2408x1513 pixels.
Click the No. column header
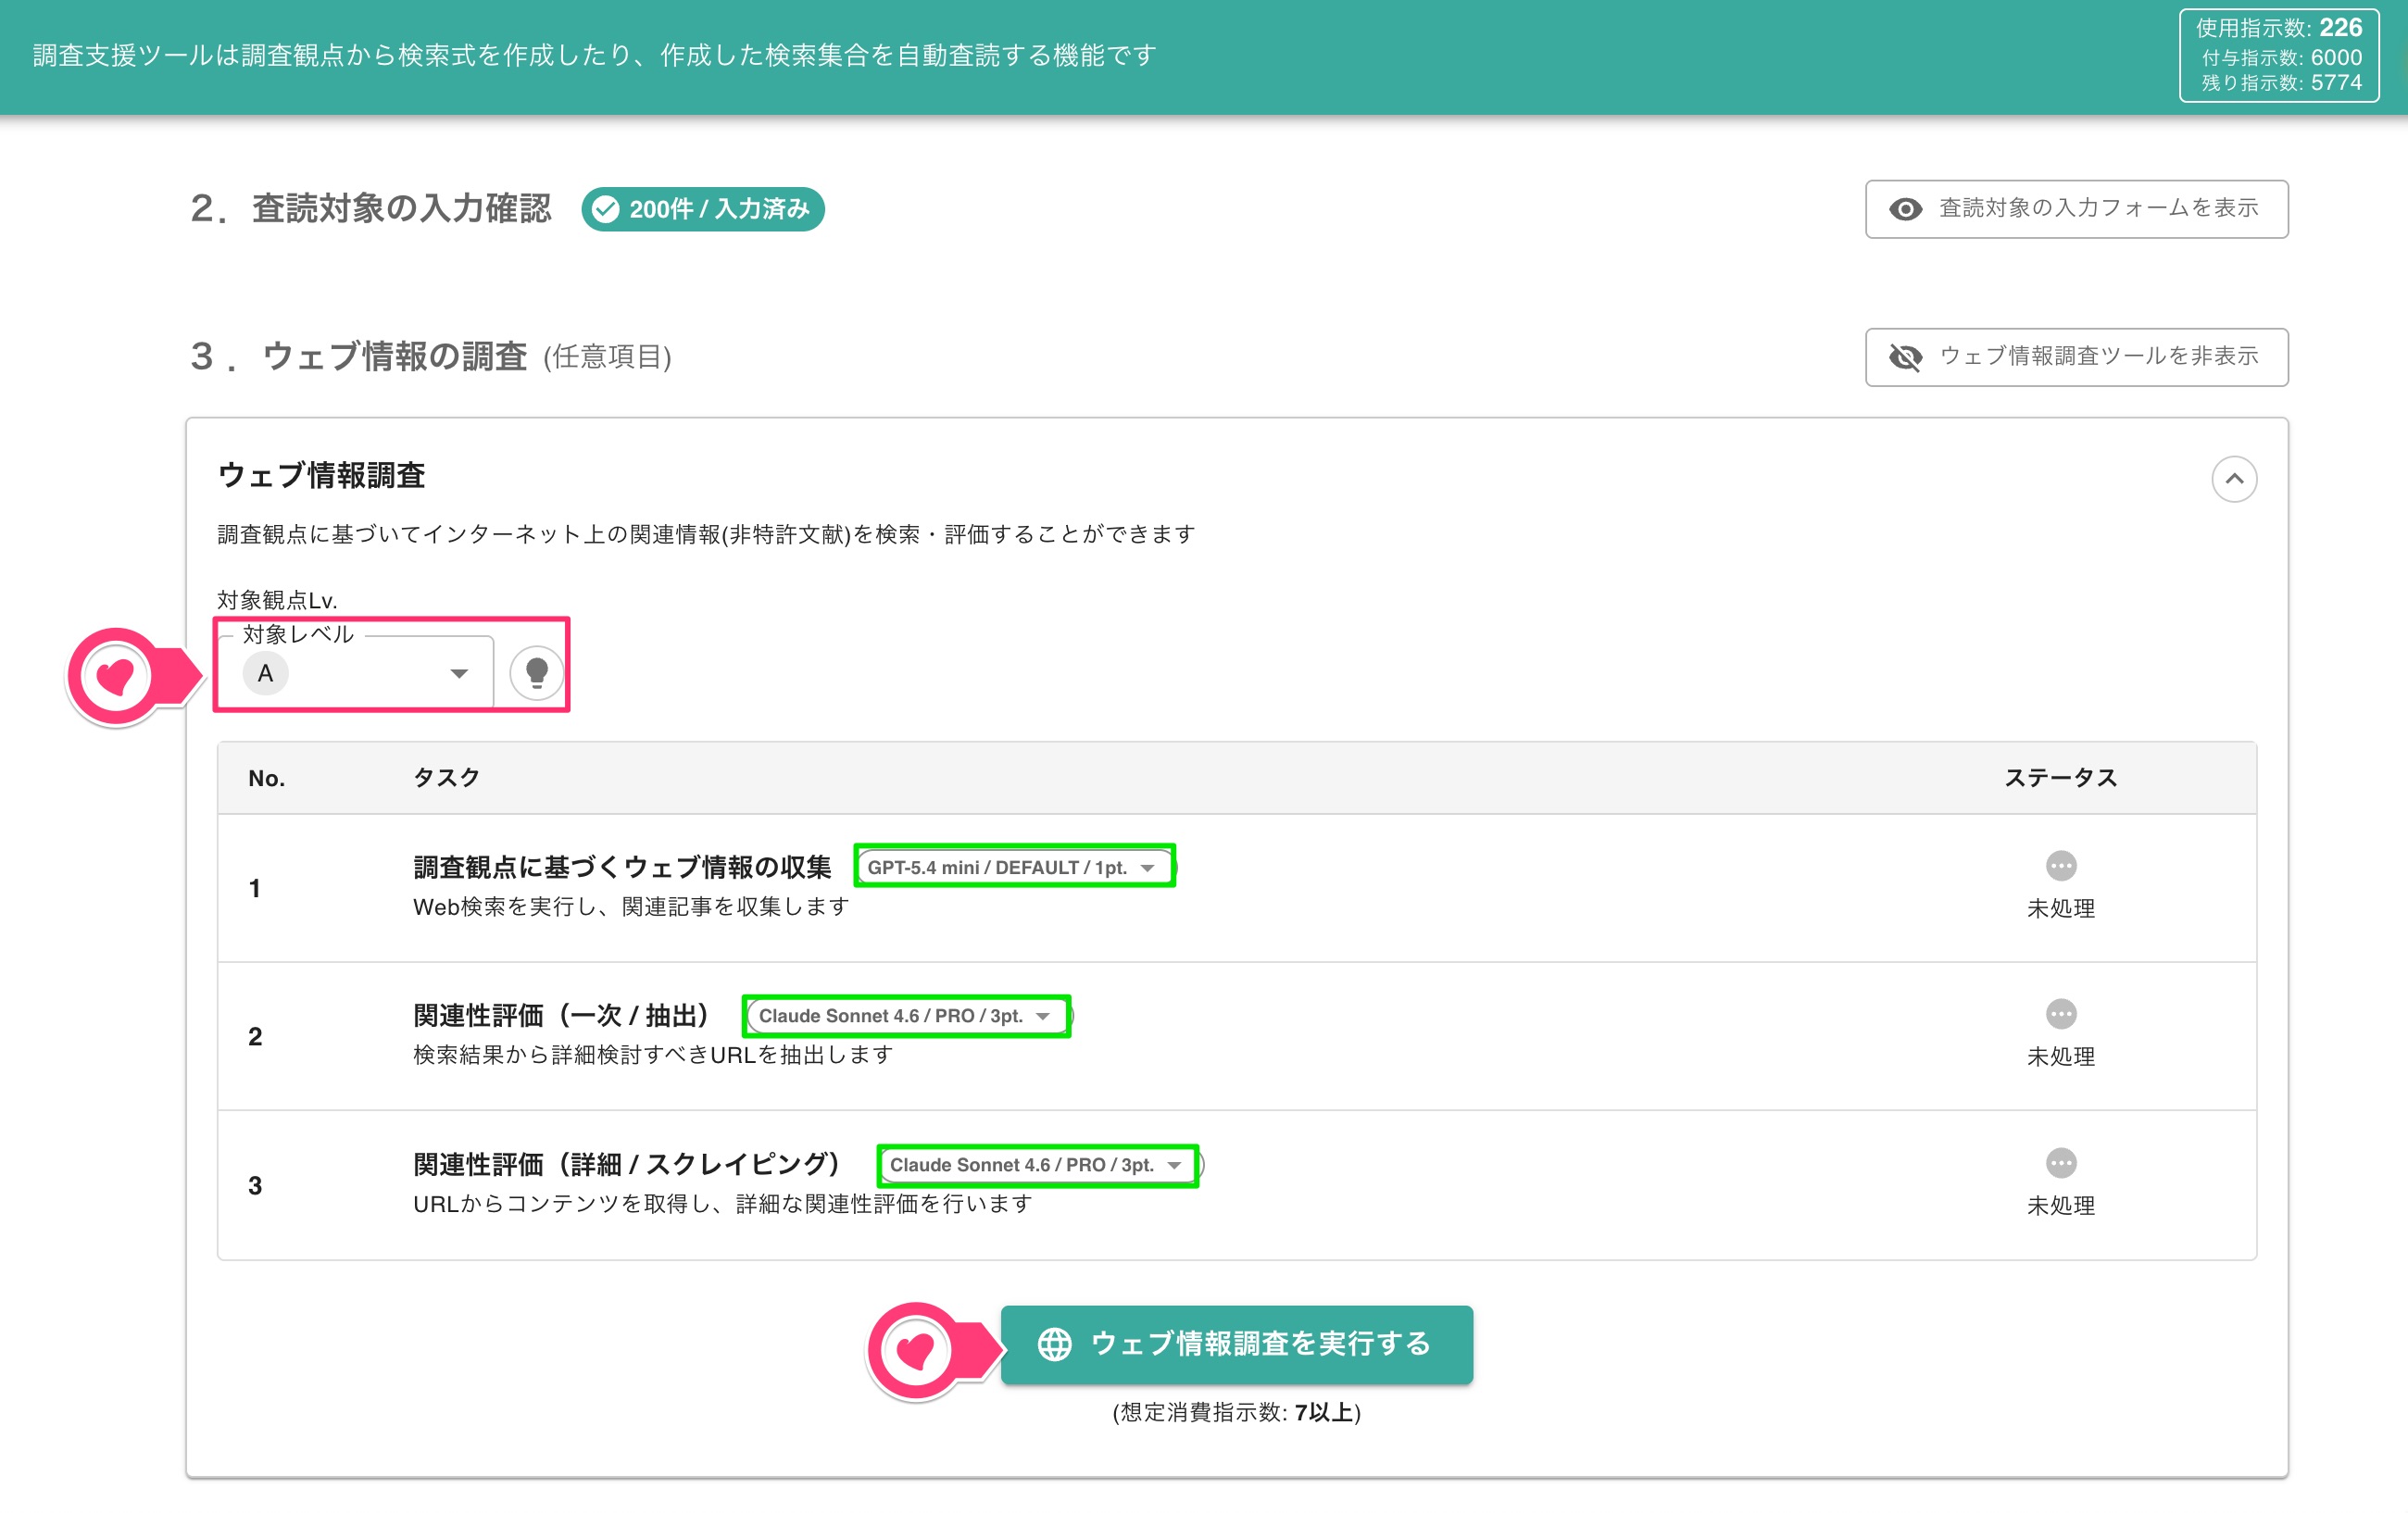[266, 778]
